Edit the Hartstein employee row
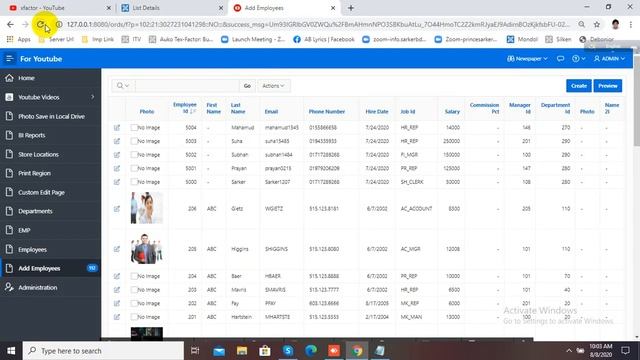This screenshot has height=360, width=640. pyautogui.click(x=117, y=317)
